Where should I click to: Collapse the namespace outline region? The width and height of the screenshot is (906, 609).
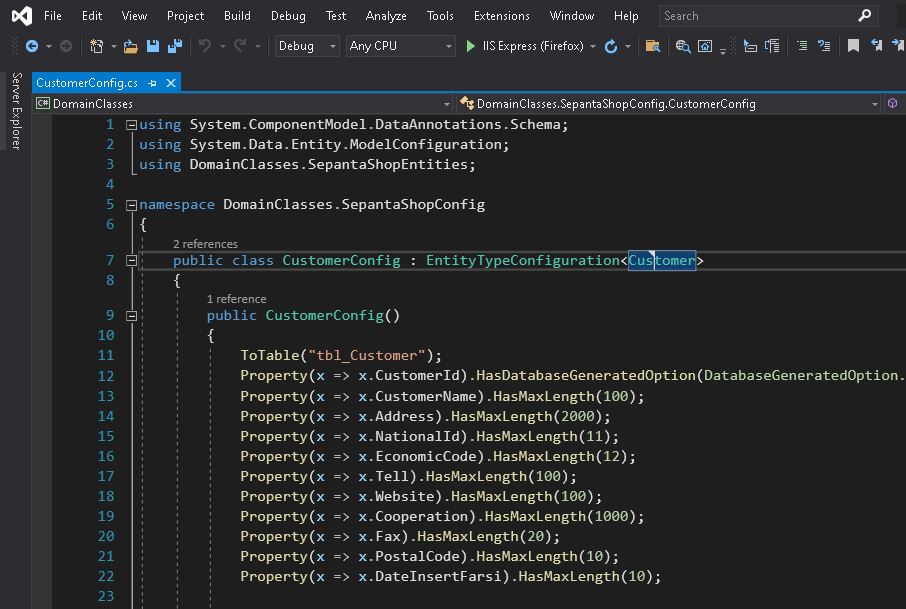pyautogui.click(x=131, y=204)
